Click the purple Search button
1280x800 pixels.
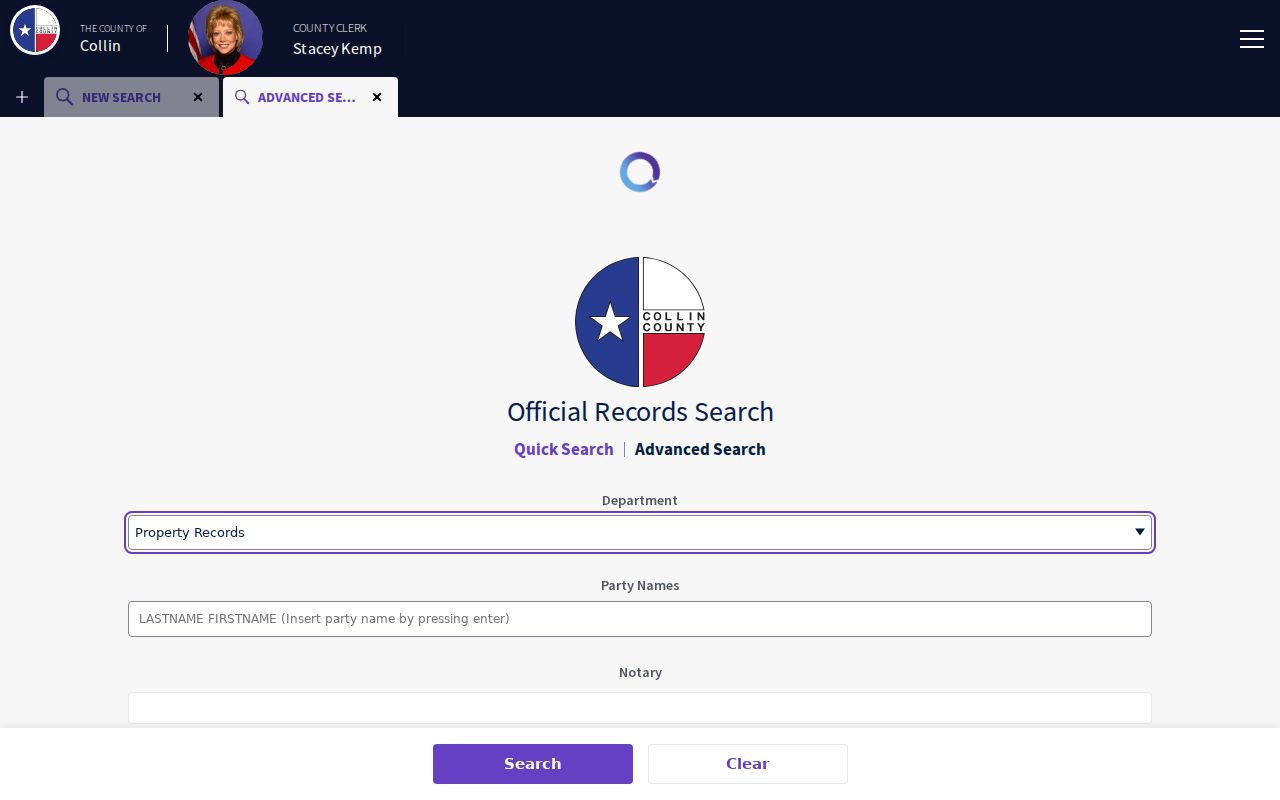[533, 764]
